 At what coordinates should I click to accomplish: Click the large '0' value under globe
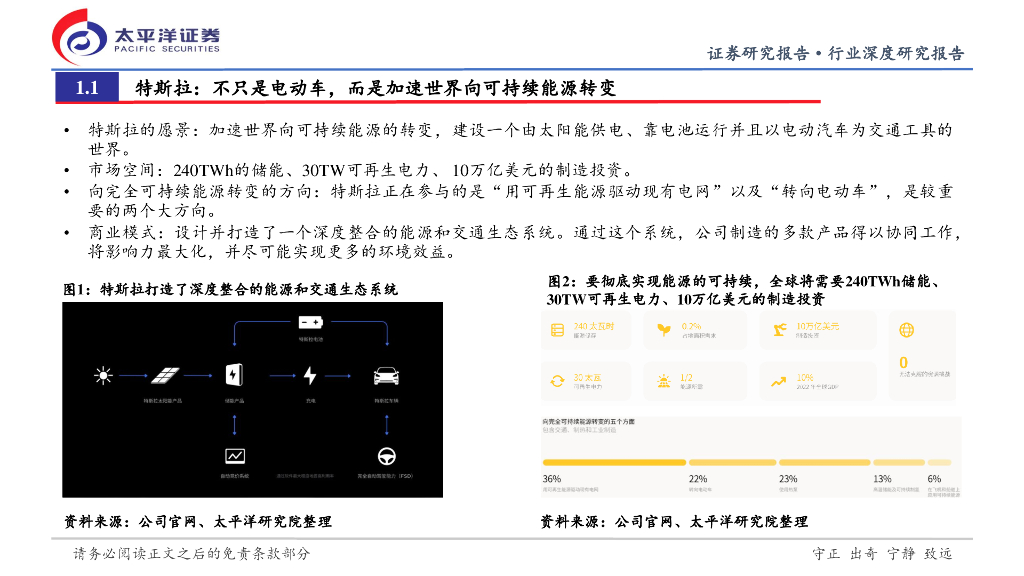903,362
